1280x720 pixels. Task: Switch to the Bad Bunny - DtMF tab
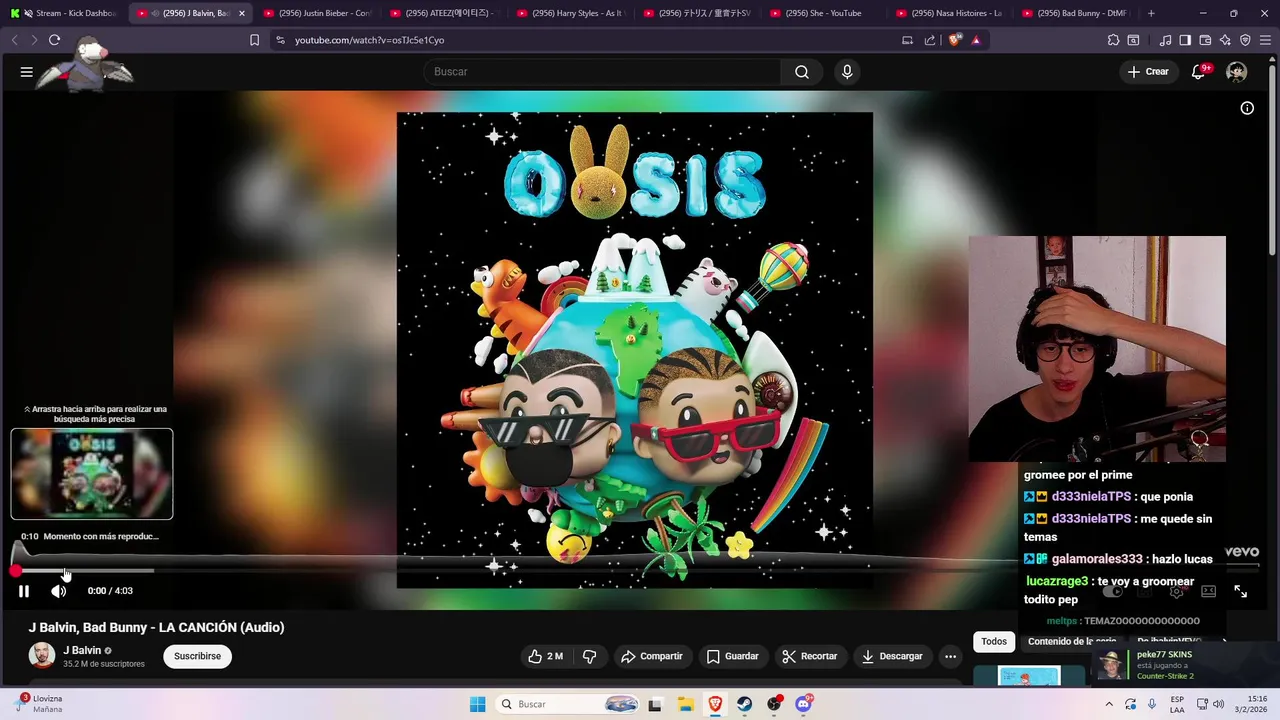[x=1077, y=13]
